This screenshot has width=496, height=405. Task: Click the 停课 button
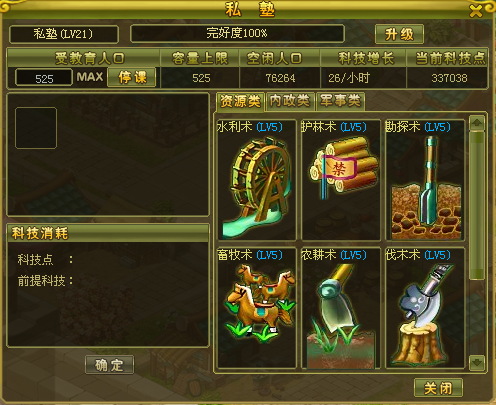pos(132,77)
